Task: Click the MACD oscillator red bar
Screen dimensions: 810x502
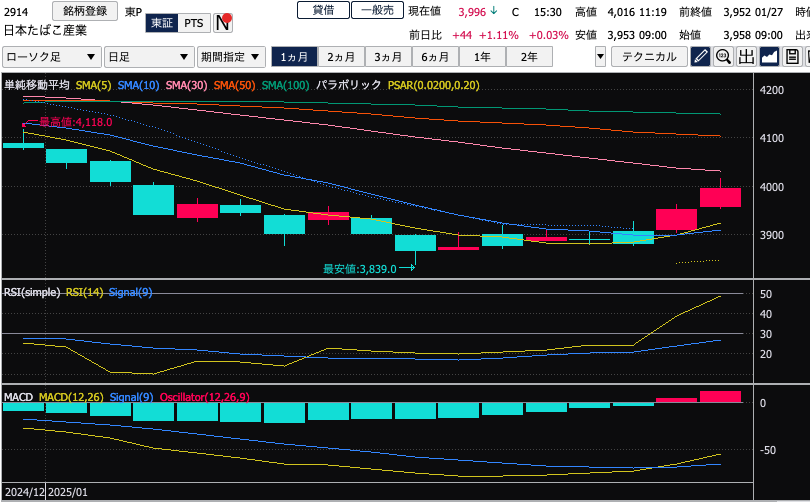Action: (x=720, y=396)
